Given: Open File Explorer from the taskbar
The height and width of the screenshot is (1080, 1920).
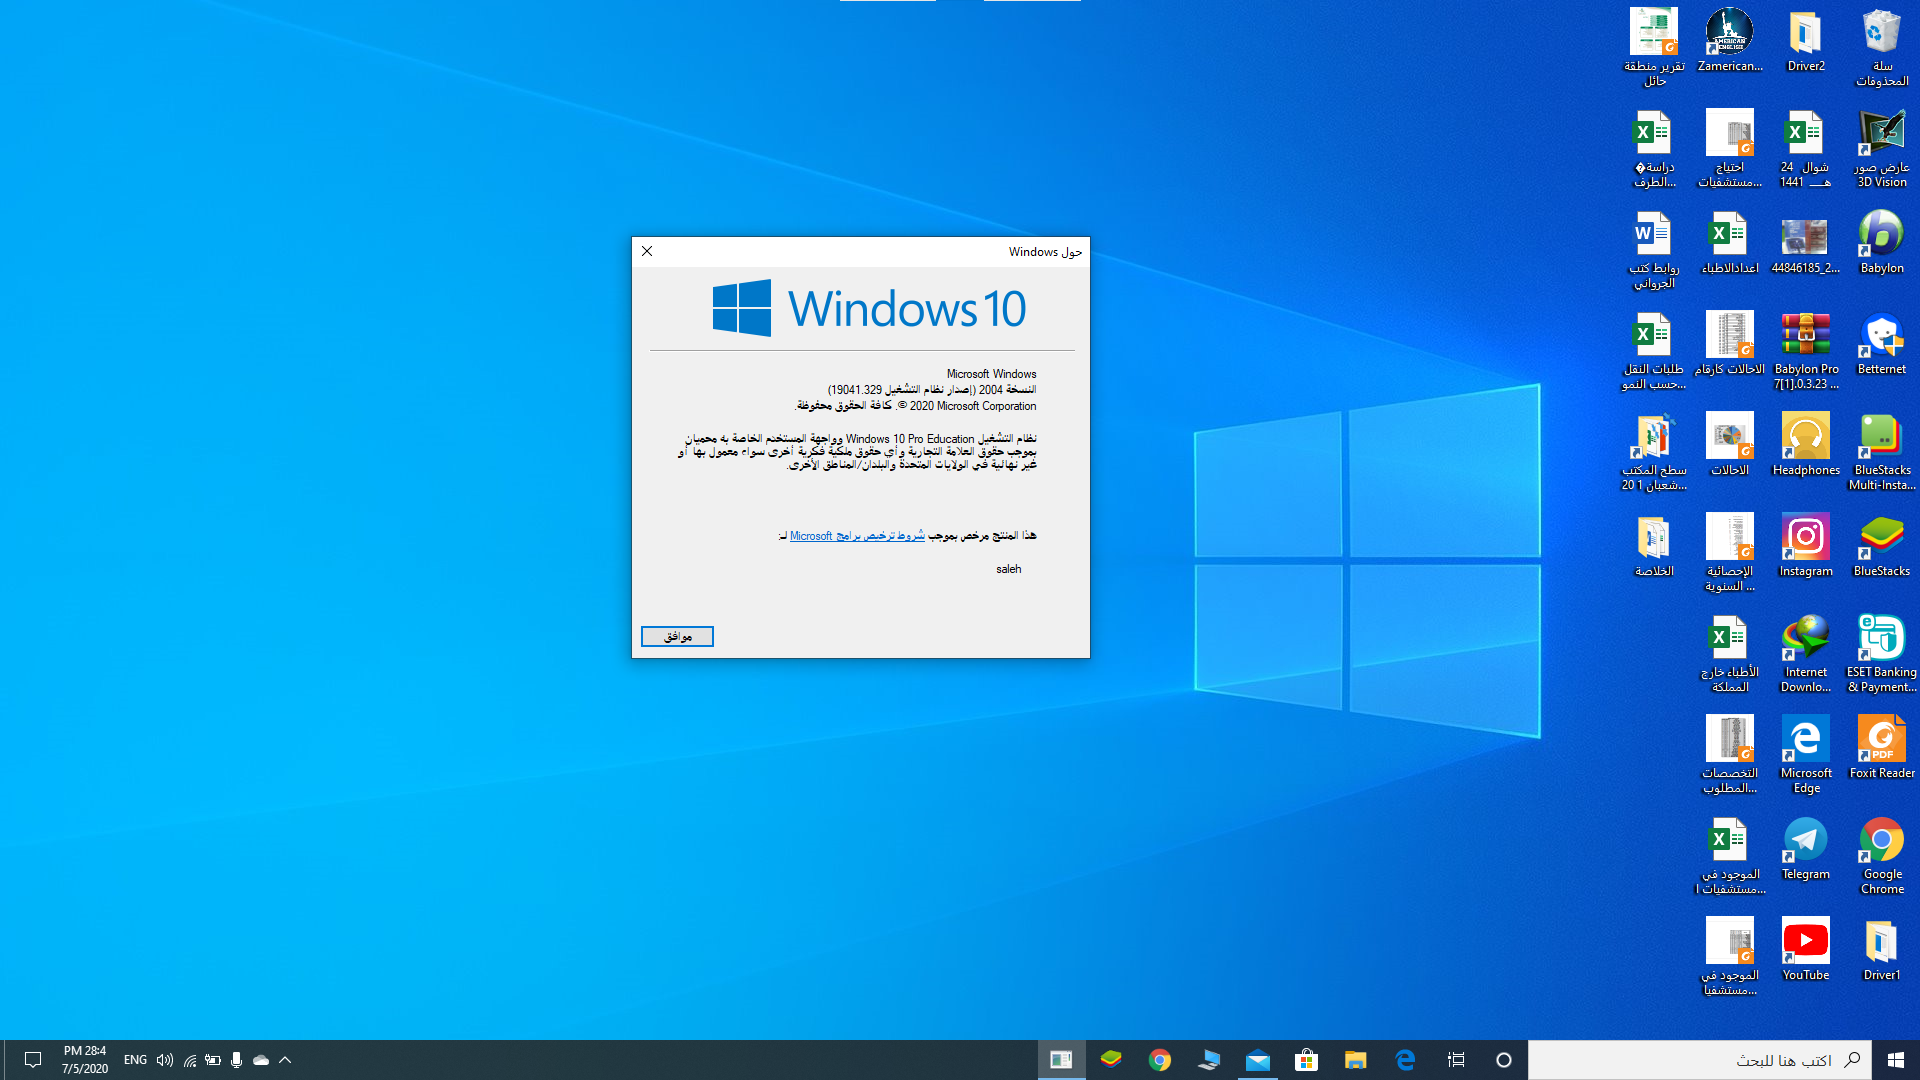Looking at the screenshot, I should coord(1355,1060).
